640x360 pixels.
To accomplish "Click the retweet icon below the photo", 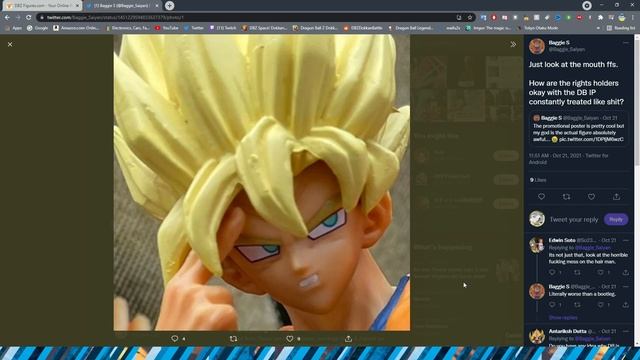I will click(x=233, y=338).
